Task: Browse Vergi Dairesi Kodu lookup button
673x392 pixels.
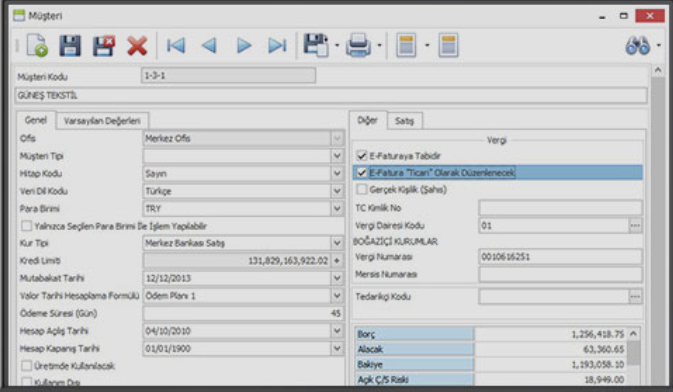Action: coord(635,225)
